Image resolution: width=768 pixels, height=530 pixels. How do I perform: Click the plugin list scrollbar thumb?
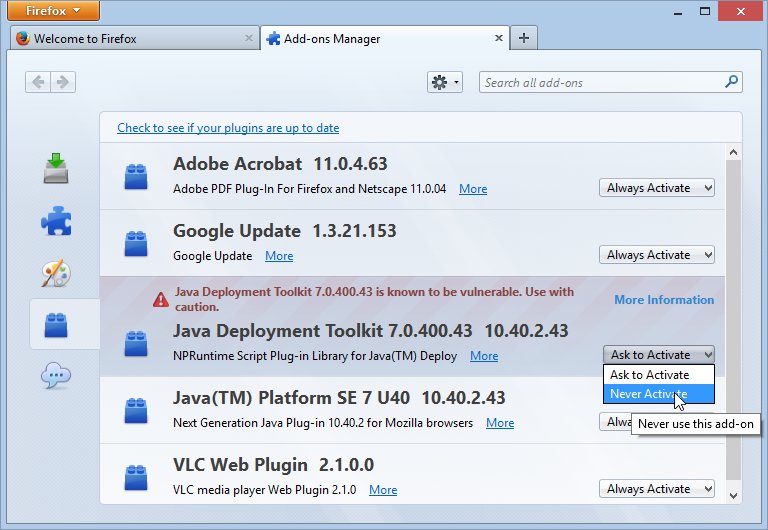coord(733,320)
